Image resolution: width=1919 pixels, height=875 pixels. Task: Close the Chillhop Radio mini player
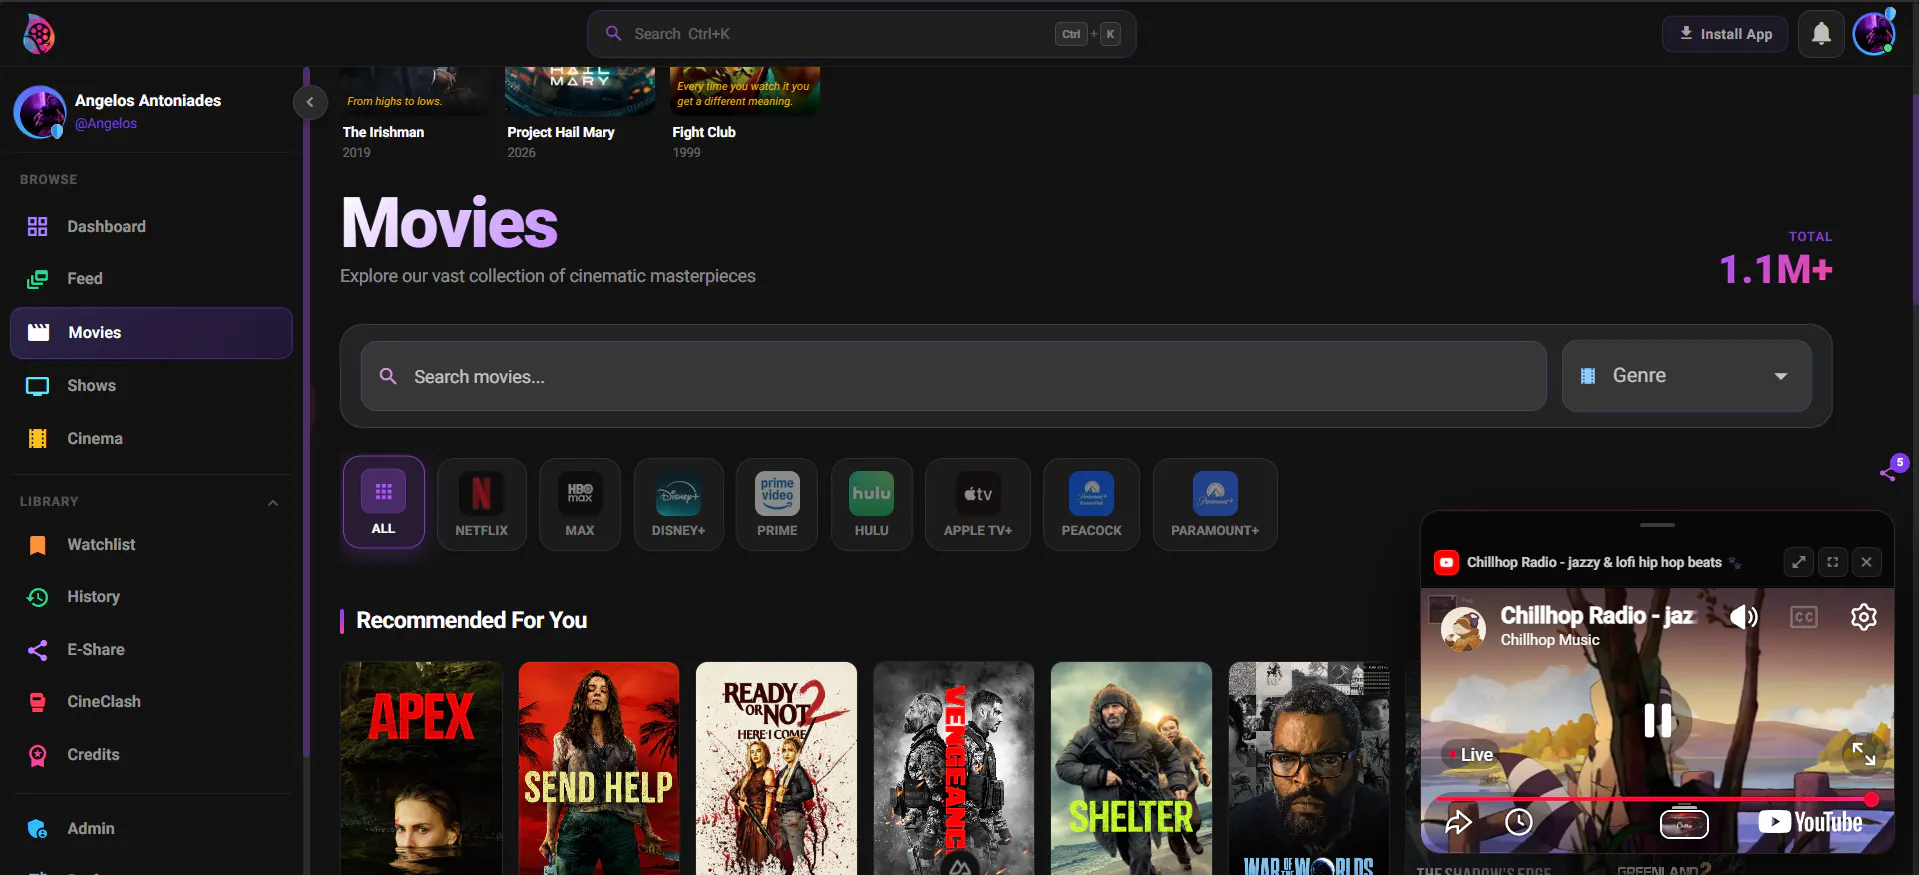(1866, 562)
